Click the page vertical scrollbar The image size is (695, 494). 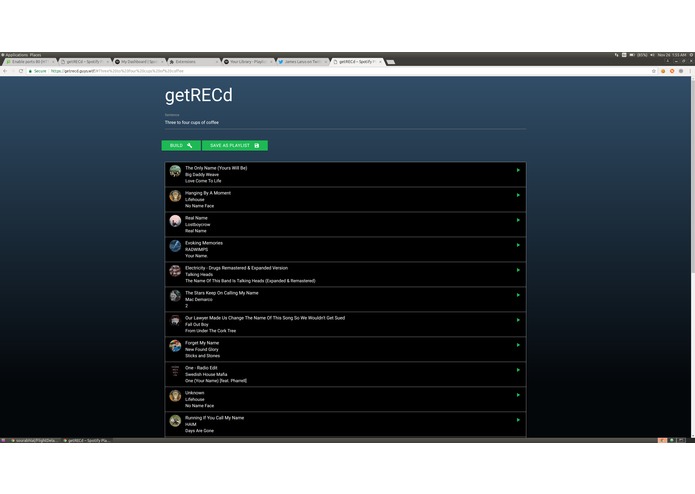pos(692,257)
